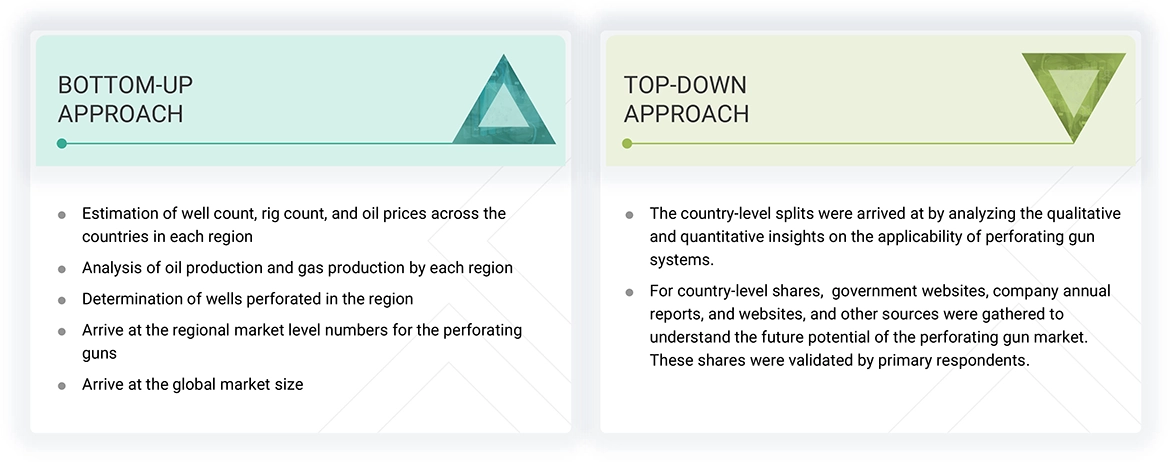Click 'Analysis of oil production and gas production' text

click(x=297, y=268)
